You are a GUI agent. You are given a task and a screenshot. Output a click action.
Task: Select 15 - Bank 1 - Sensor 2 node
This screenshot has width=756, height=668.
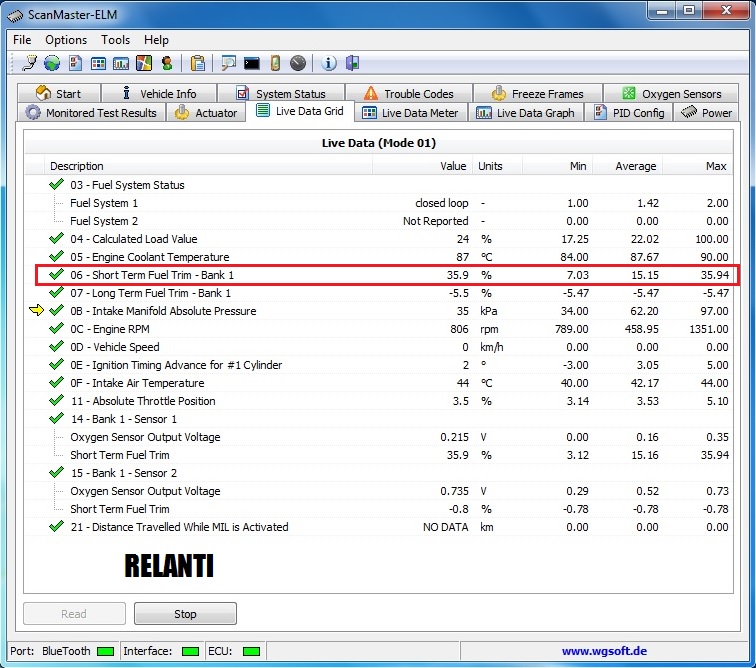[x=123, y=473]
